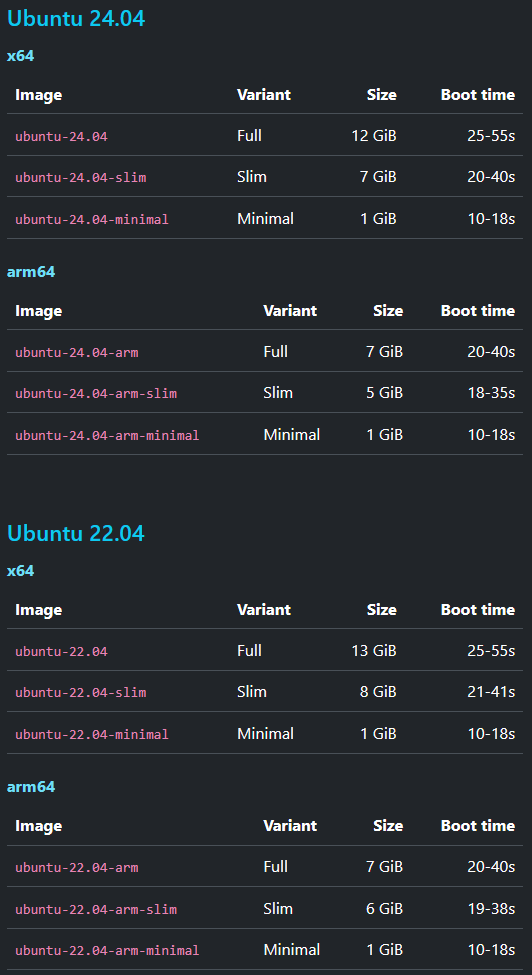Select Minimal variant in the ubuntu-24.04-minimal row
This screenshot has height=975, width=532.
coord(265,218)
